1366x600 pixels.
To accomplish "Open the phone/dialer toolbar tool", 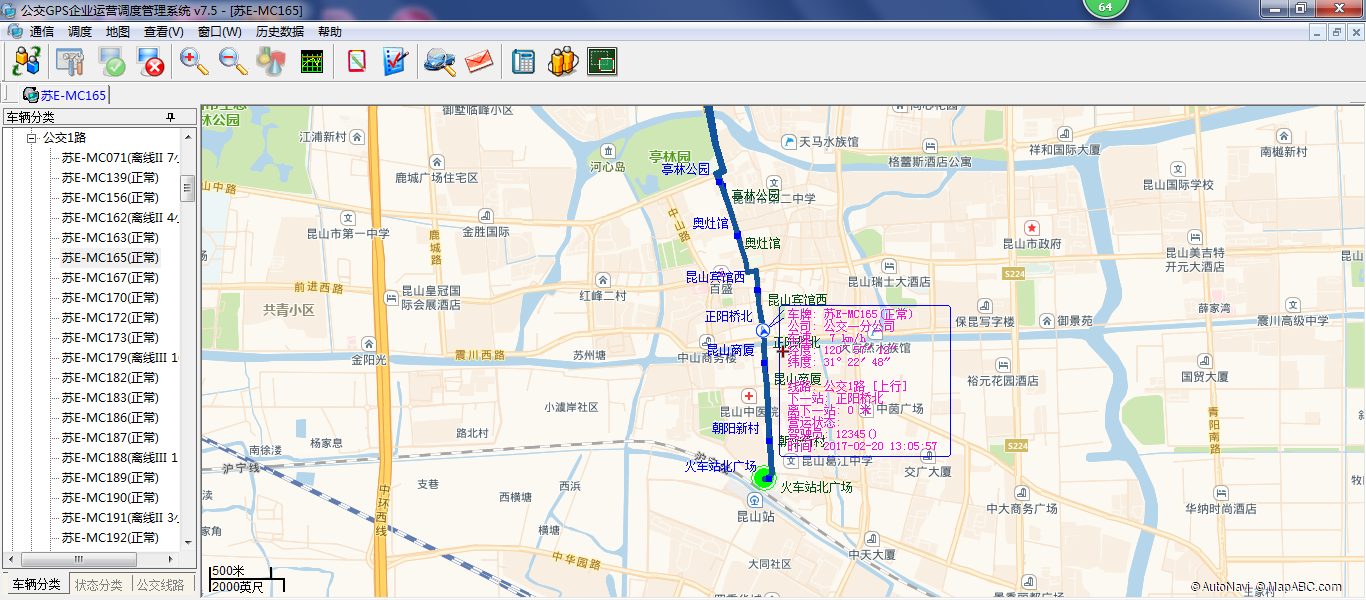I will click(x=523, y=62).
